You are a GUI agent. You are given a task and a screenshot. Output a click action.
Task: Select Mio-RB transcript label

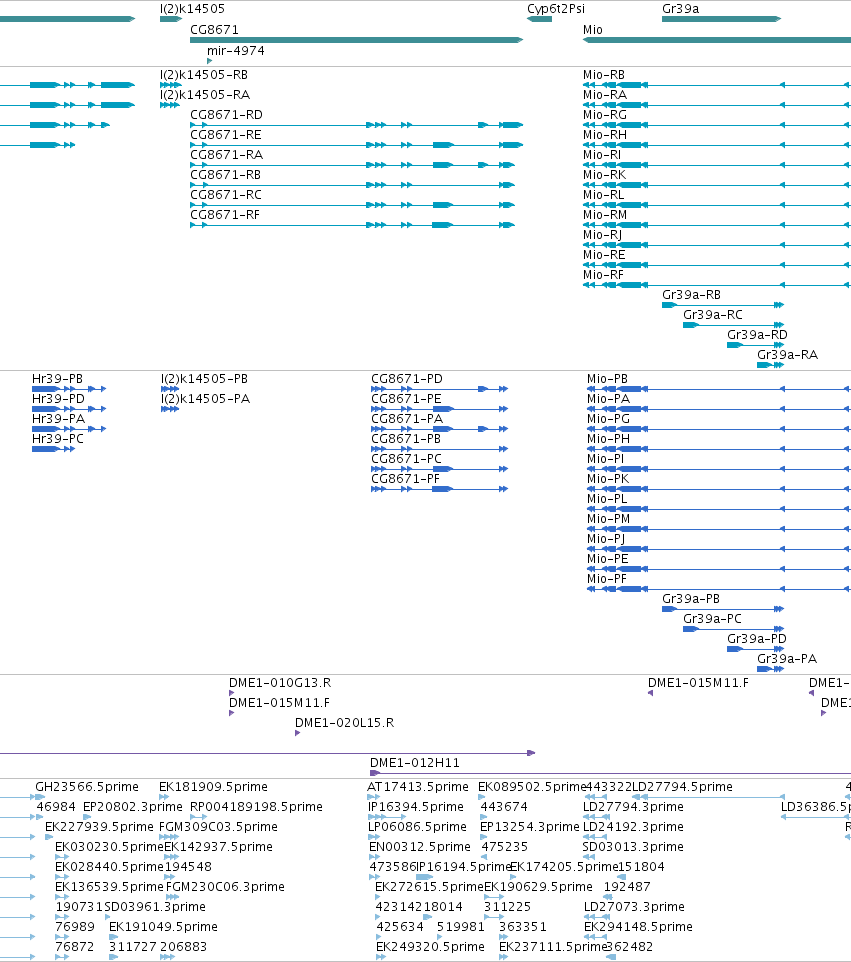tap(604, 75)
